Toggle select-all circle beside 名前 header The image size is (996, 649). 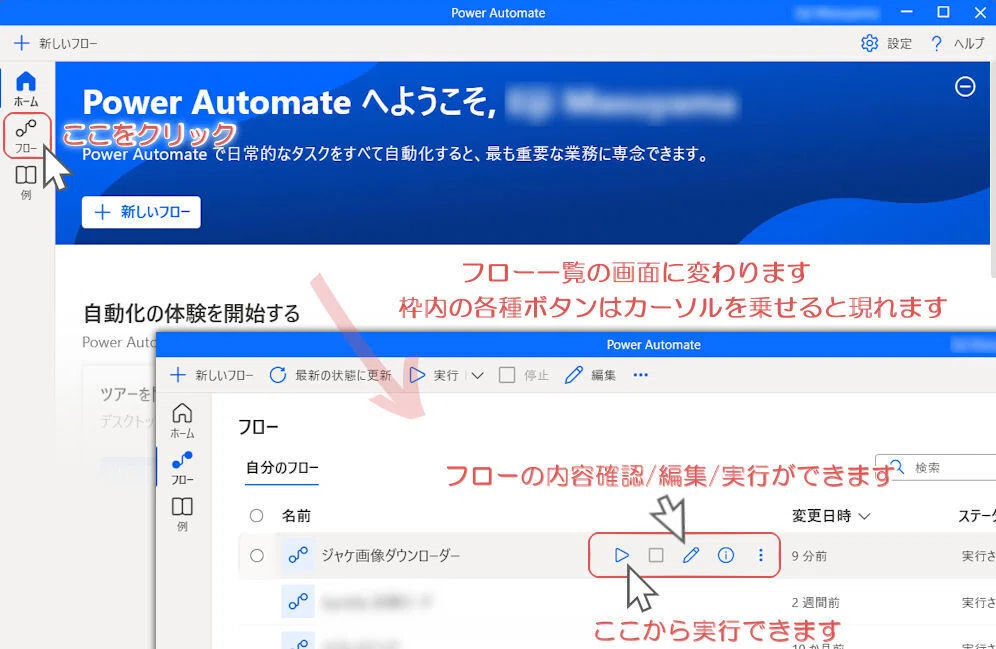(x=257, y=516)
